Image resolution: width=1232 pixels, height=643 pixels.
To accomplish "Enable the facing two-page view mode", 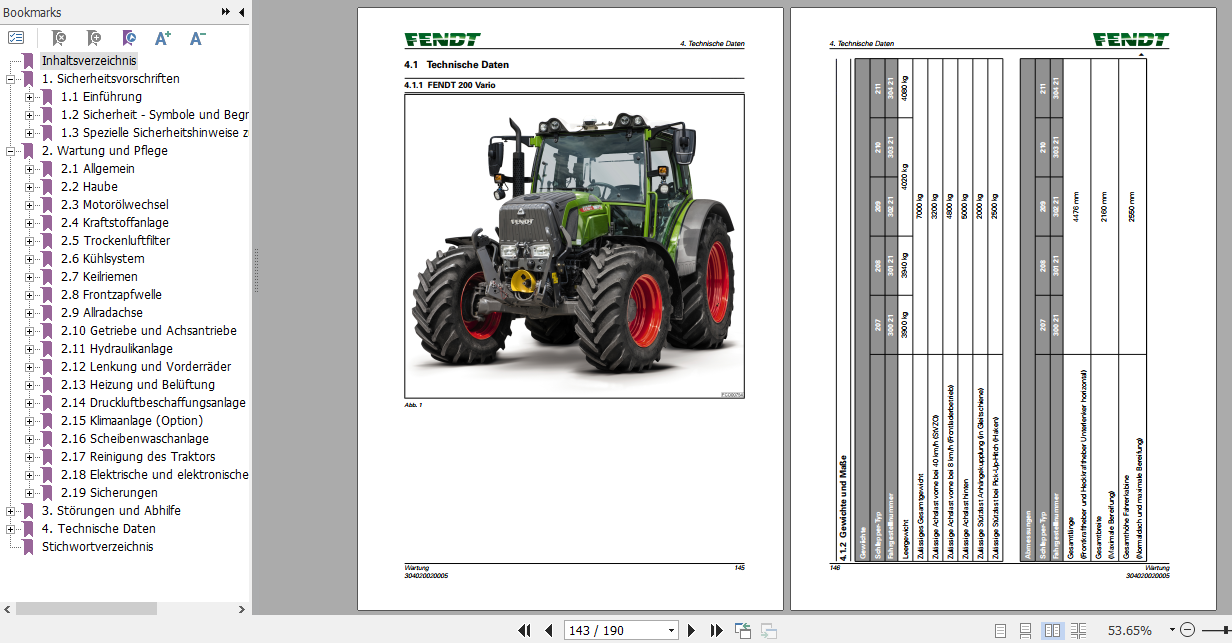I will coord(1052,630).
